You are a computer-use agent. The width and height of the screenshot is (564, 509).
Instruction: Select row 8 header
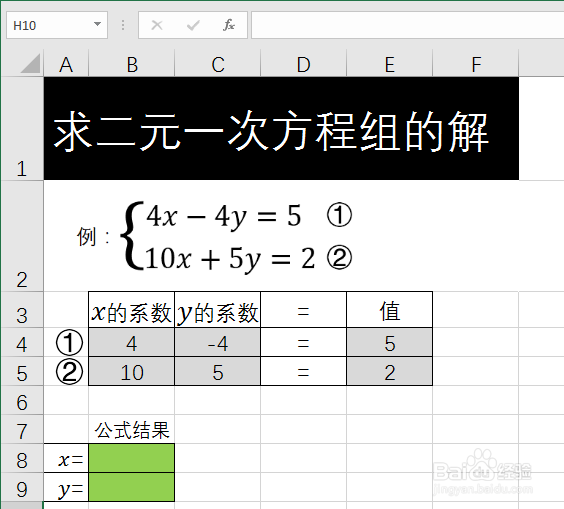22,459
